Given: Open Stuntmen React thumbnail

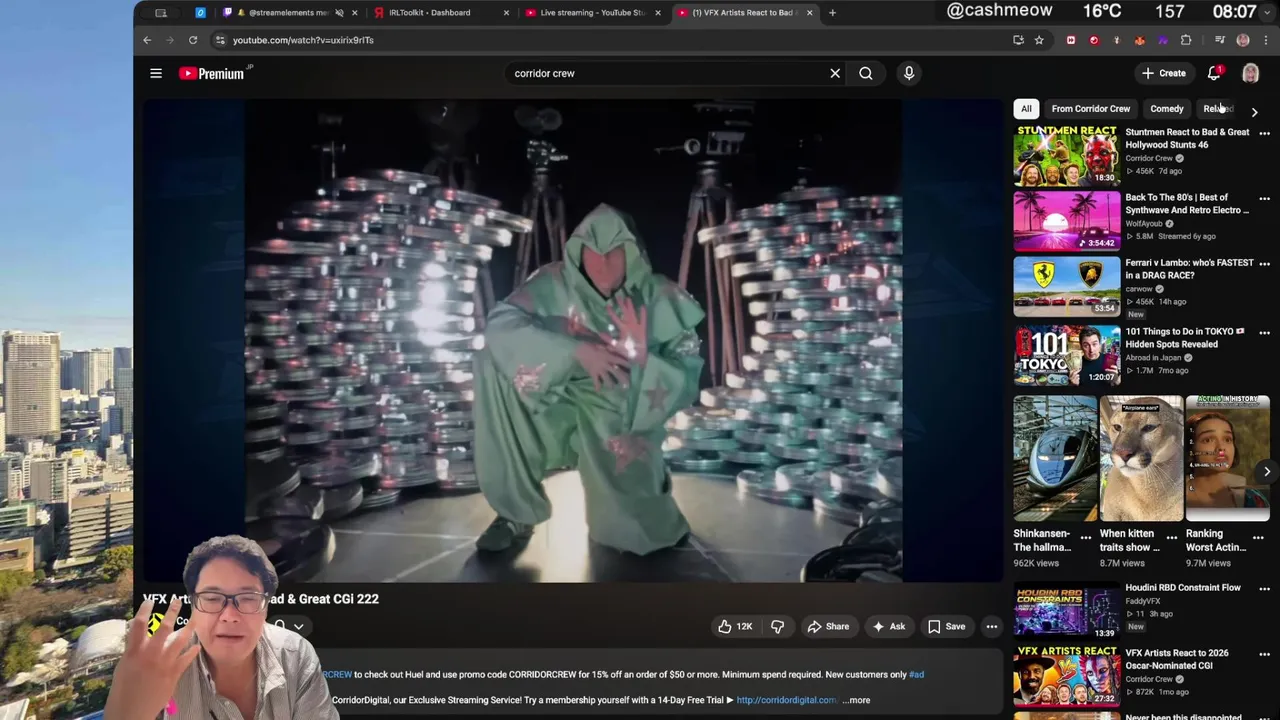Looking at the screenshot, I should pos(1067,155).
